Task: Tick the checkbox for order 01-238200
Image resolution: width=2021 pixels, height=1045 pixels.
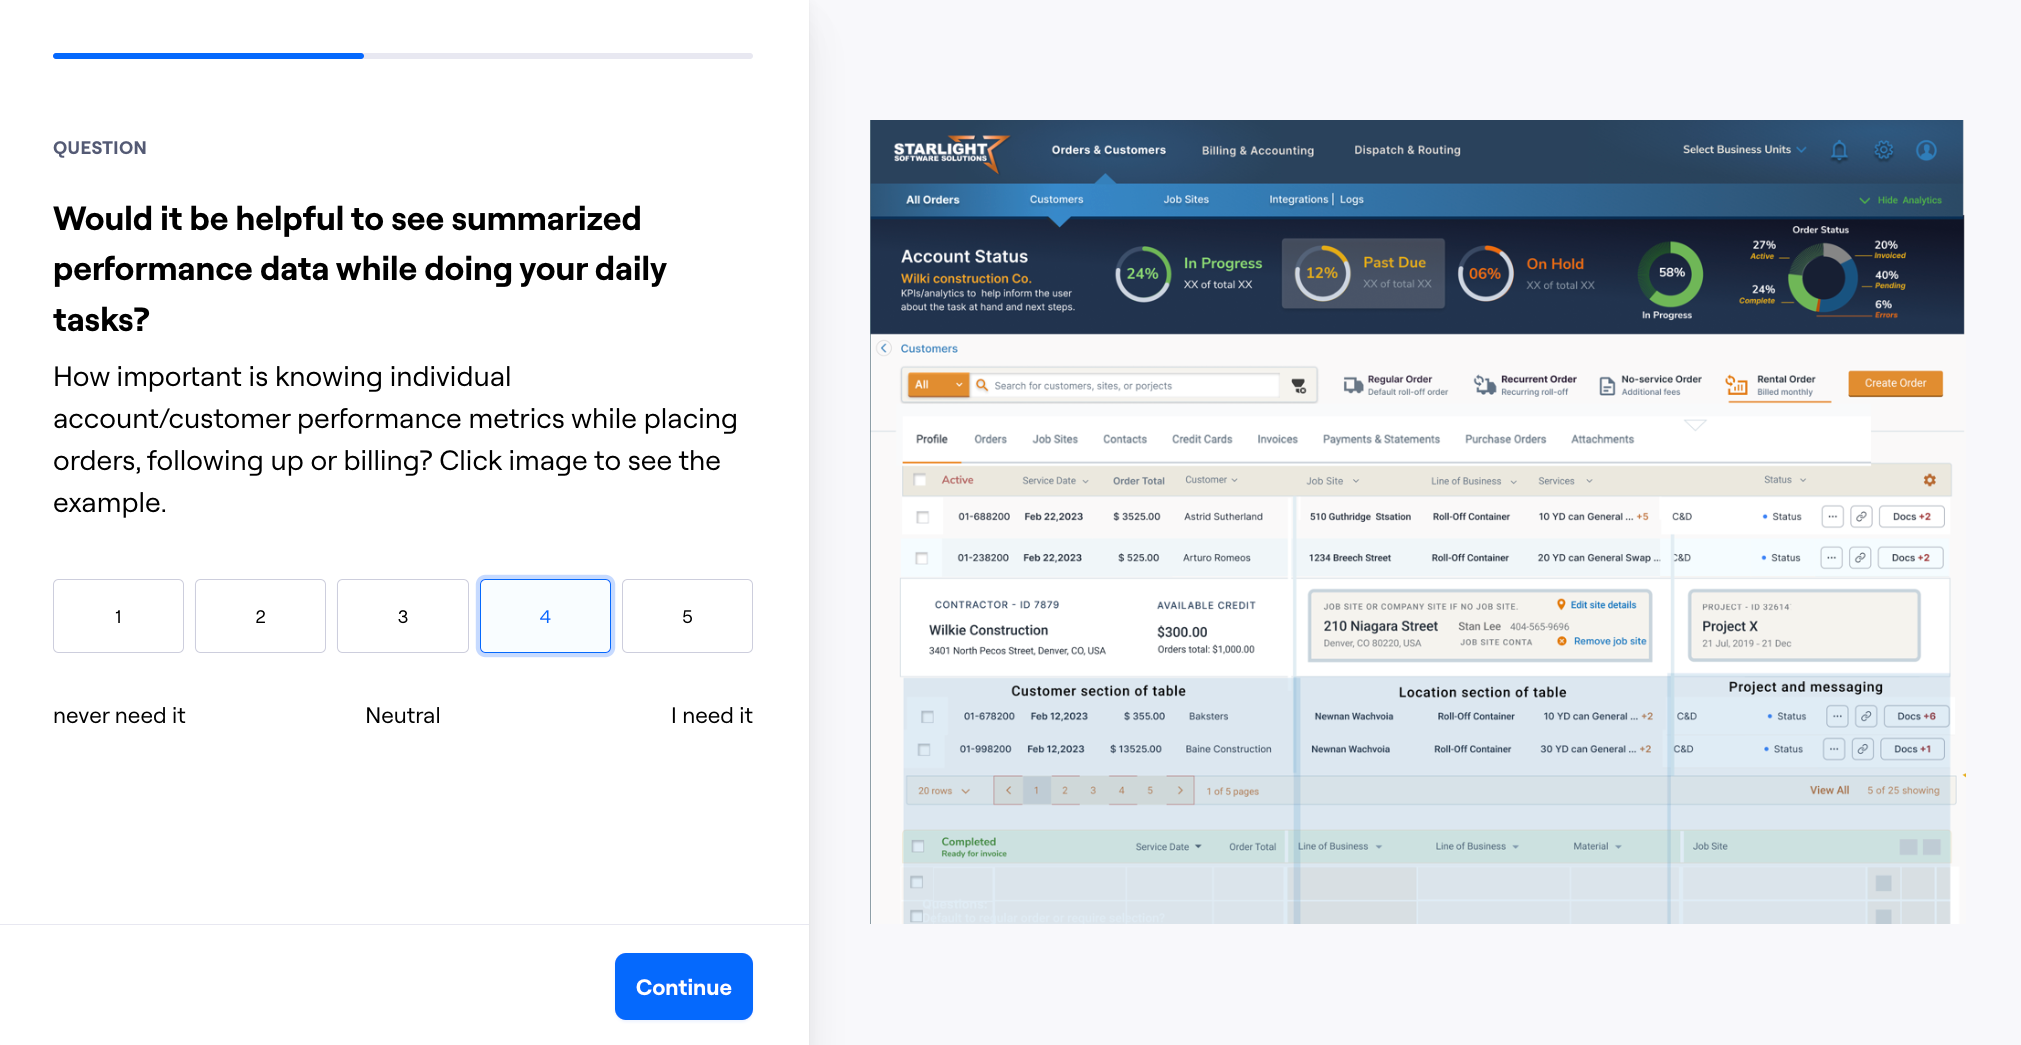Action: pyautogui.click(x=921, y=558)
